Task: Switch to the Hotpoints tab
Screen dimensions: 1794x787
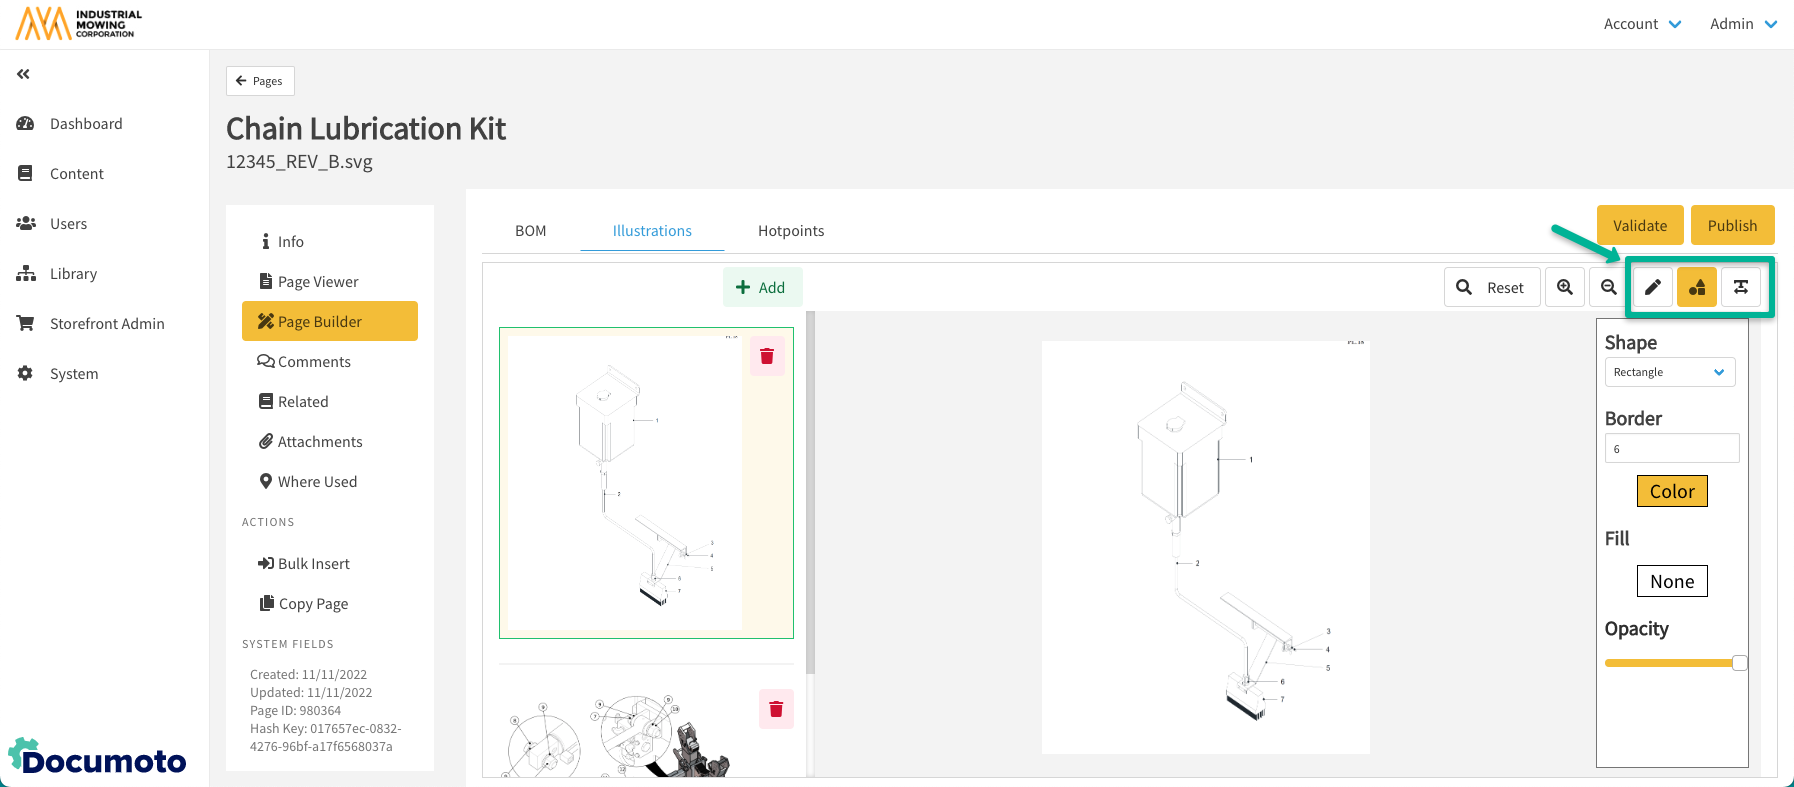Action: point(791,231)
